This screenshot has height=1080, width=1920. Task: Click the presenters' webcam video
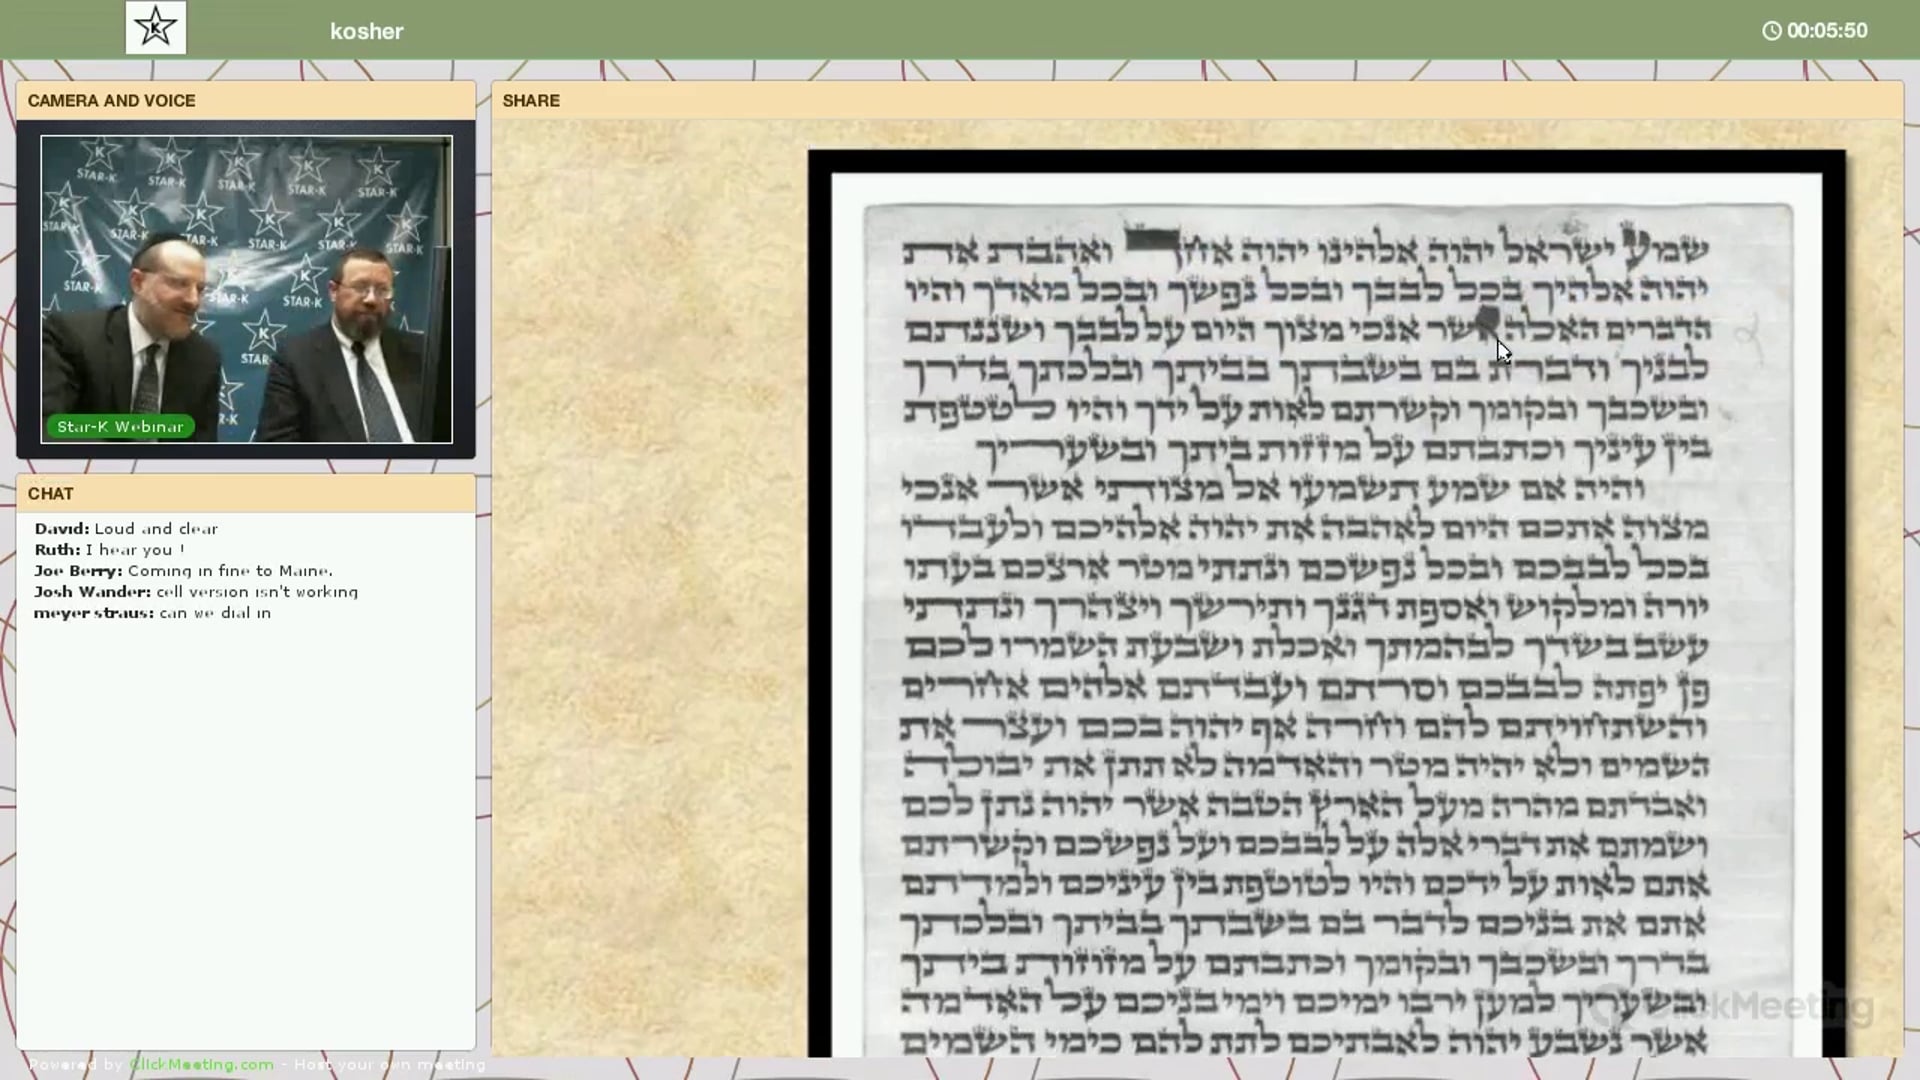(246, 289)
